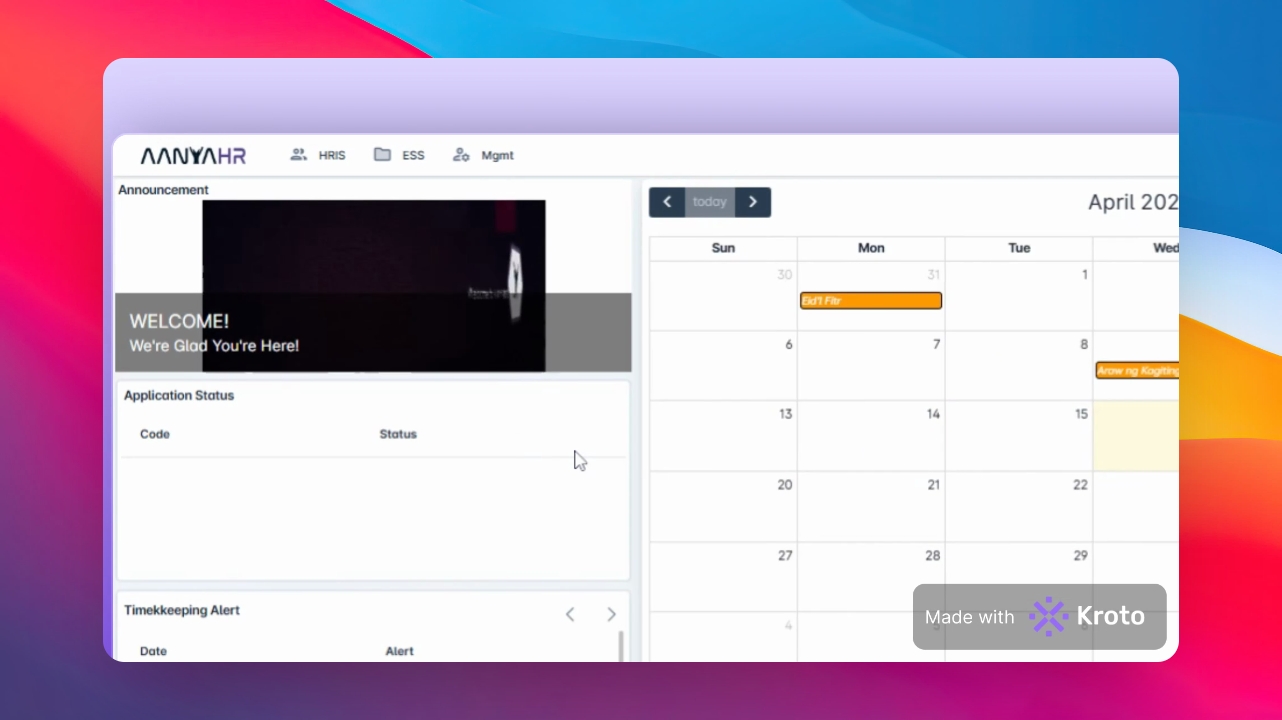Screen dimensions: 1282x720
Task: Open the Eid'l Fitr calendar event
Action: (x=871, y=300)
